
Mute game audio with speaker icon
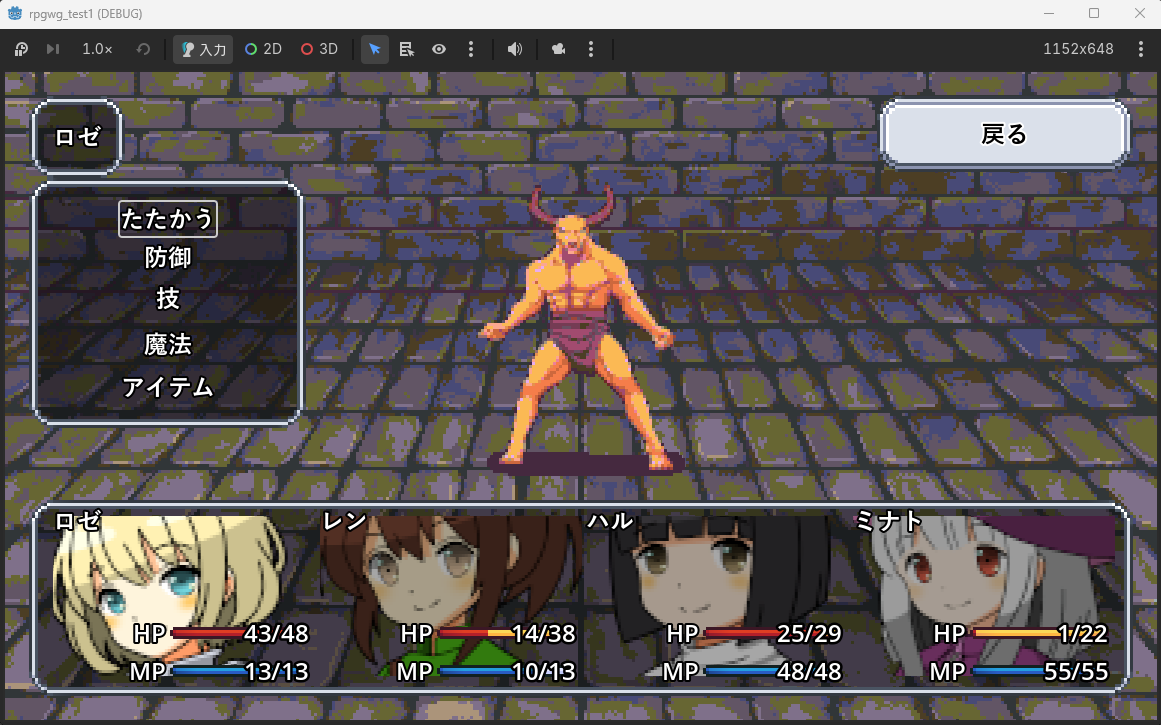click(515, 49)
